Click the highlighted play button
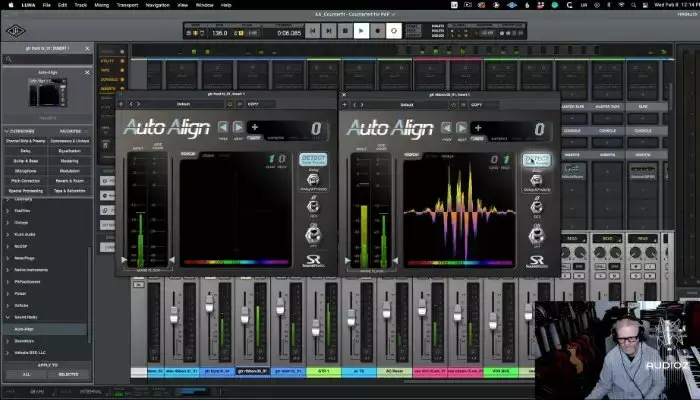 (361, 31)
